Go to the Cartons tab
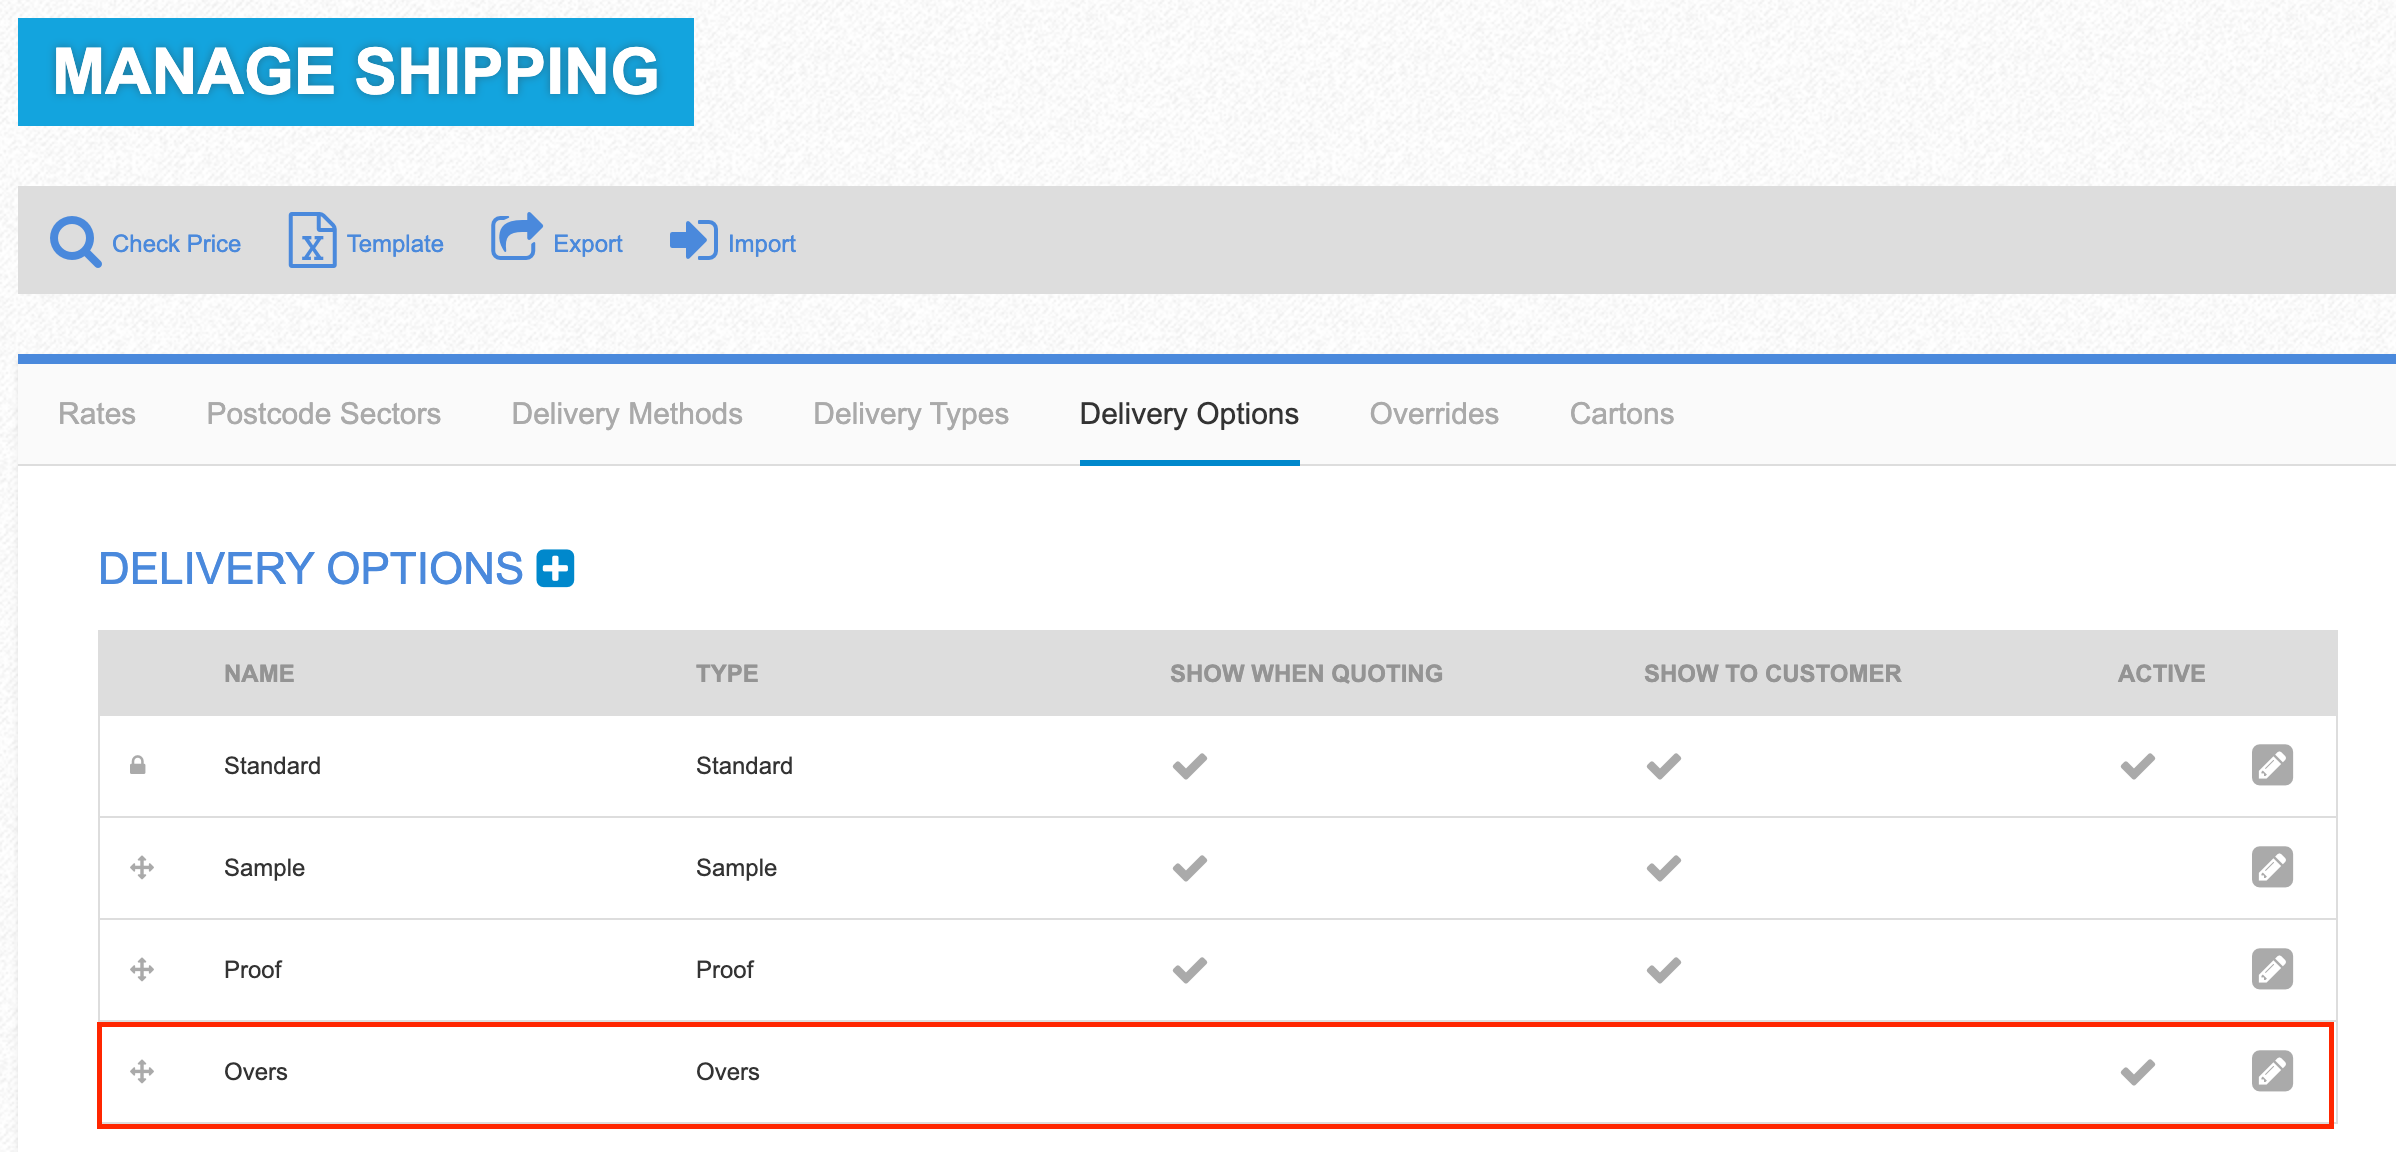2396x1152 pixels. pyautogui.click(x=1621, y=414)
